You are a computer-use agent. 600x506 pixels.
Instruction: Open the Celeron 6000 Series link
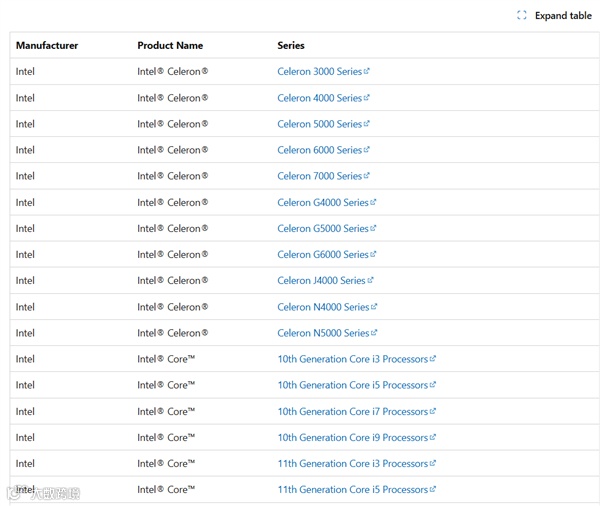tap(323, 150)
